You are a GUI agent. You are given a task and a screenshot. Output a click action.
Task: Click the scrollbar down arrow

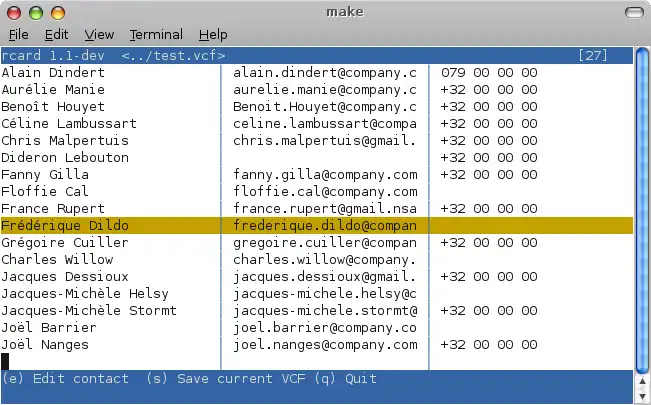click(x=642, y=379)
